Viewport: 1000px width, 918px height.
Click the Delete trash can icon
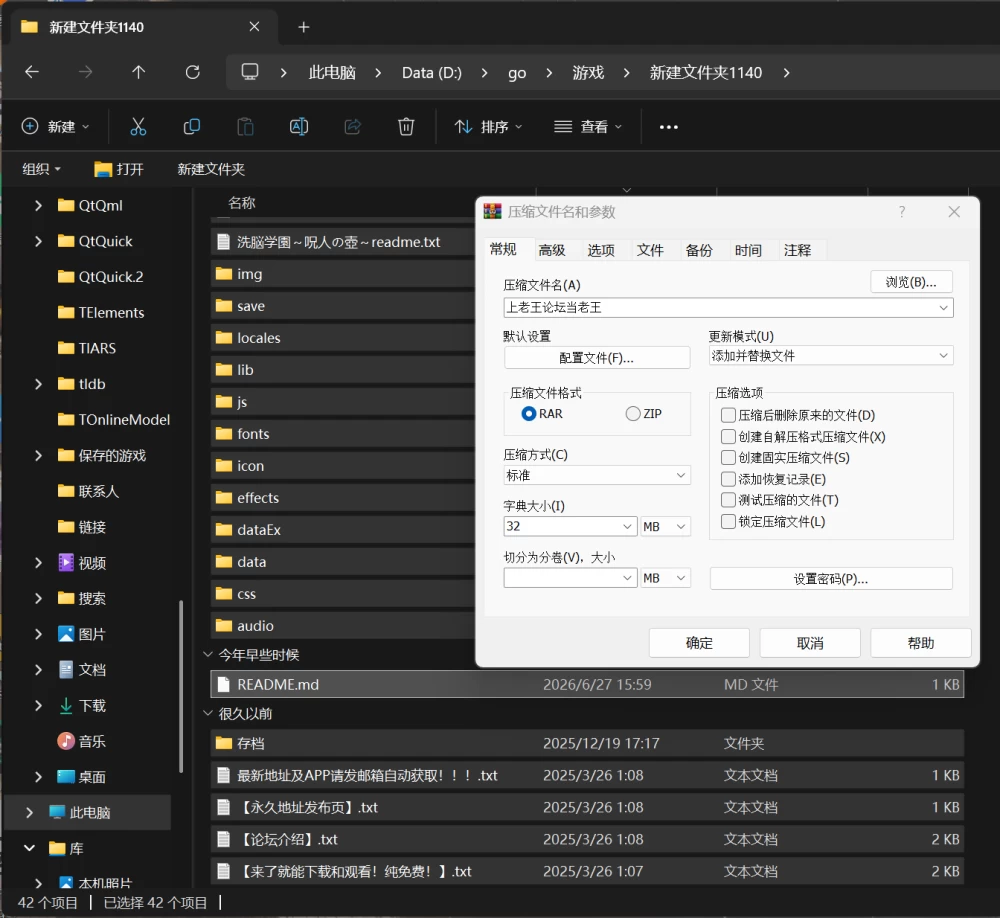tap(406, 126)
